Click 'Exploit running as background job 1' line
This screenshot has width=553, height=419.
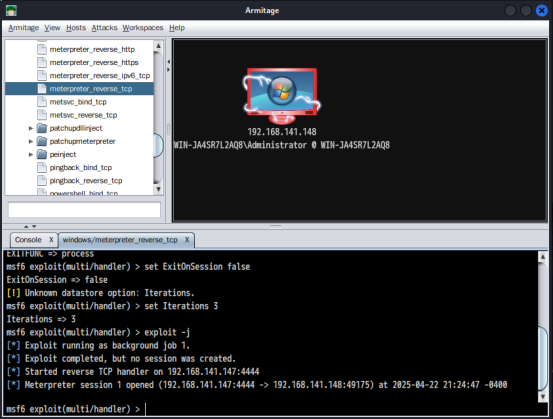(x=98, y=345)
